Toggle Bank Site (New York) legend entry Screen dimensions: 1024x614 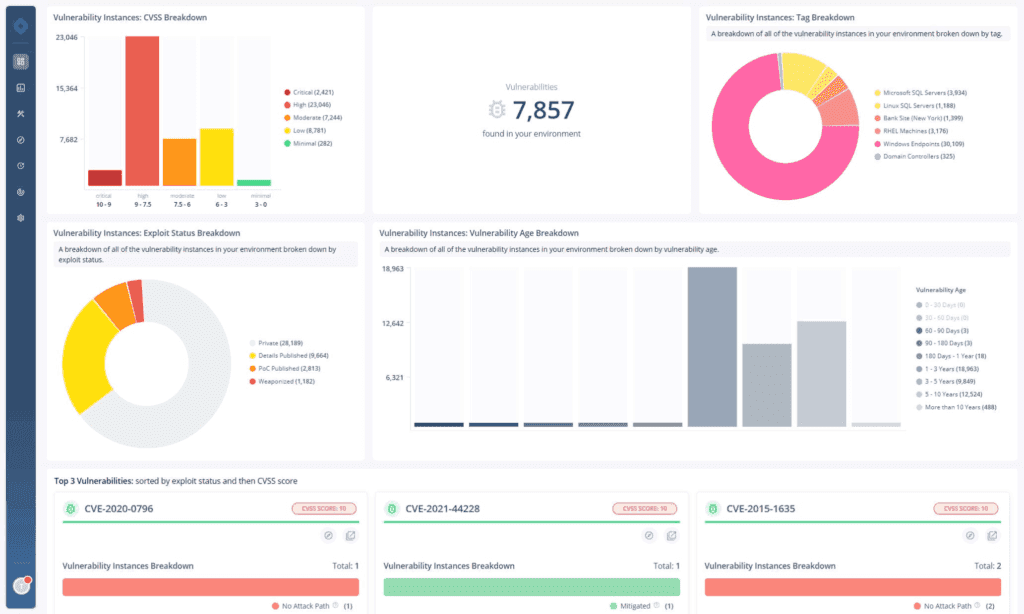click(919, 118)
